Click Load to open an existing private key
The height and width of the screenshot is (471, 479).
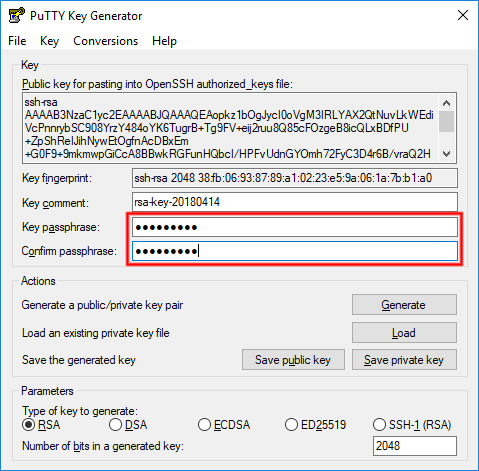404,333
